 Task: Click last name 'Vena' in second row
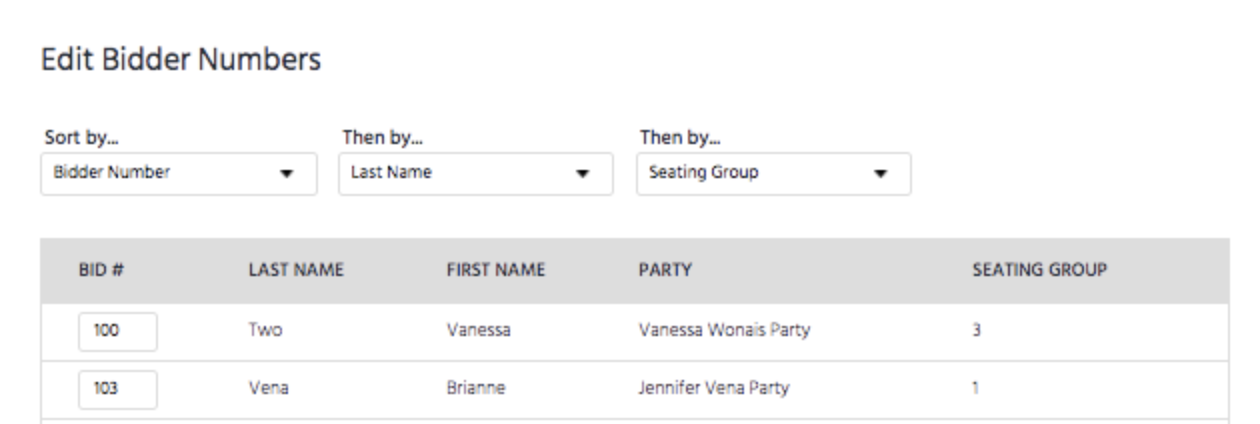(269, 389)
